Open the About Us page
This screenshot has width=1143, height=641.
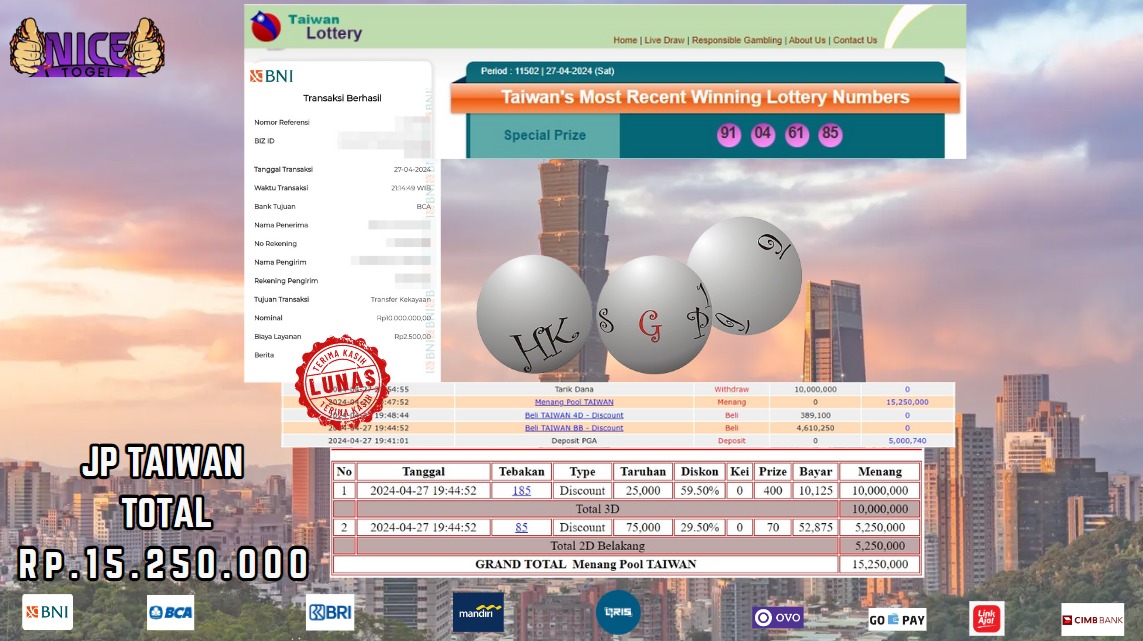[x=807, y=41]
